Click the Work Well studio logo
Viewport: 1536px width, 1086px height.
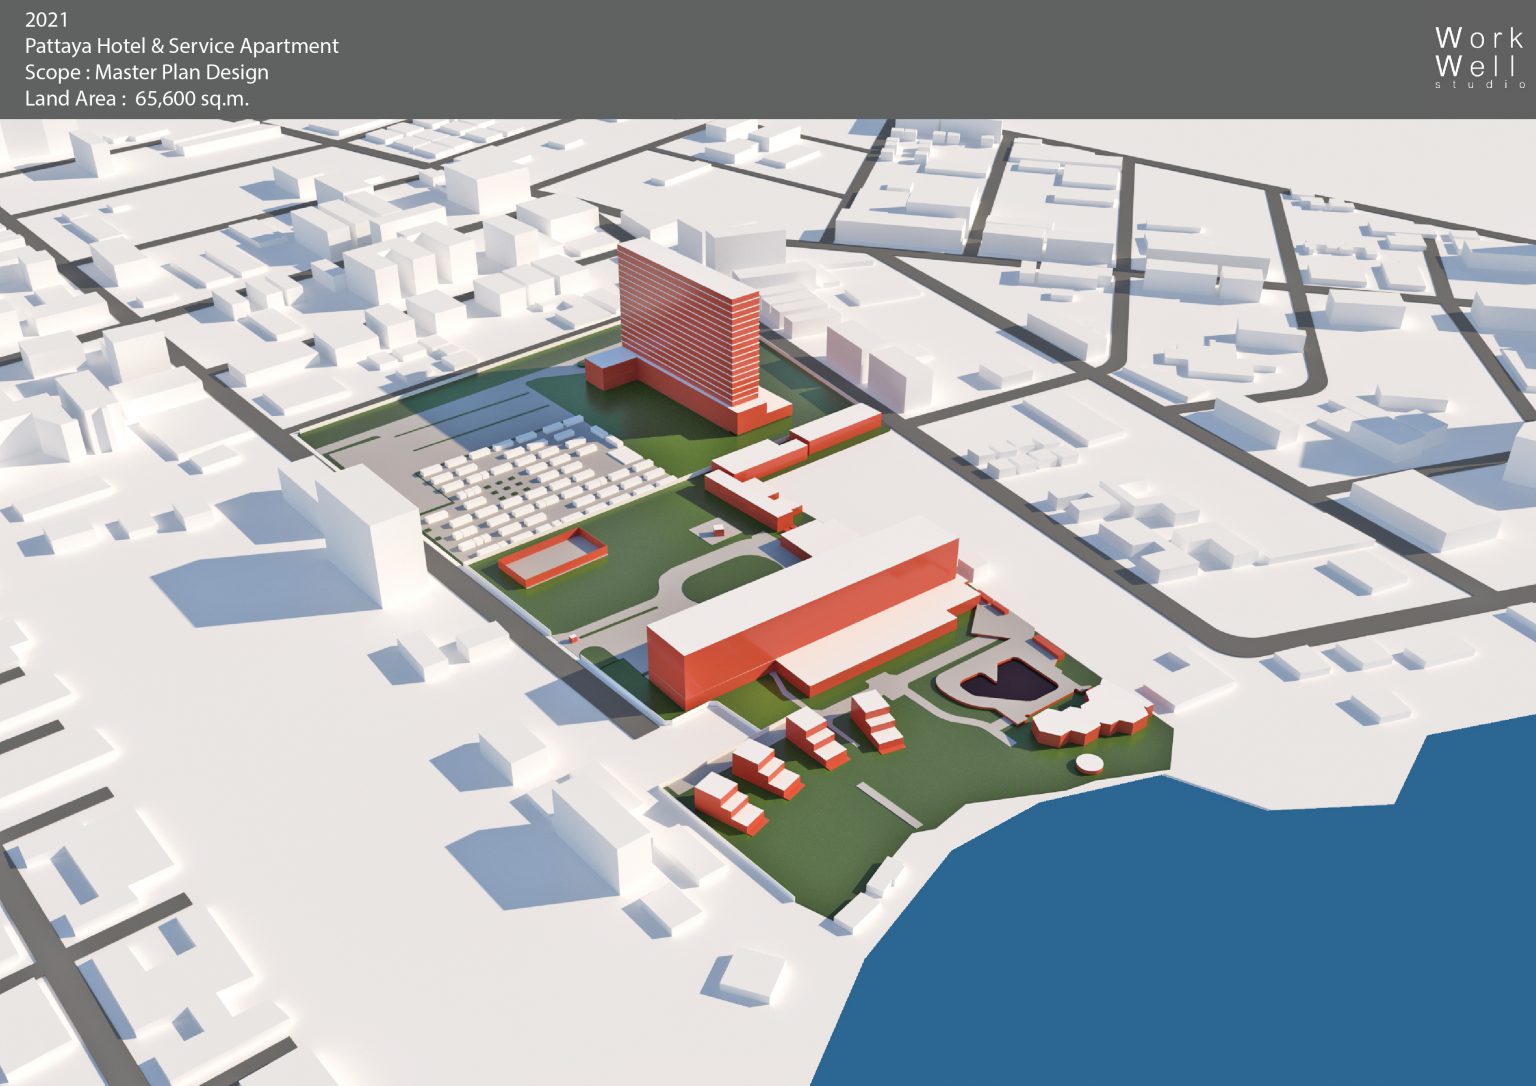(x=1479, y=58)
